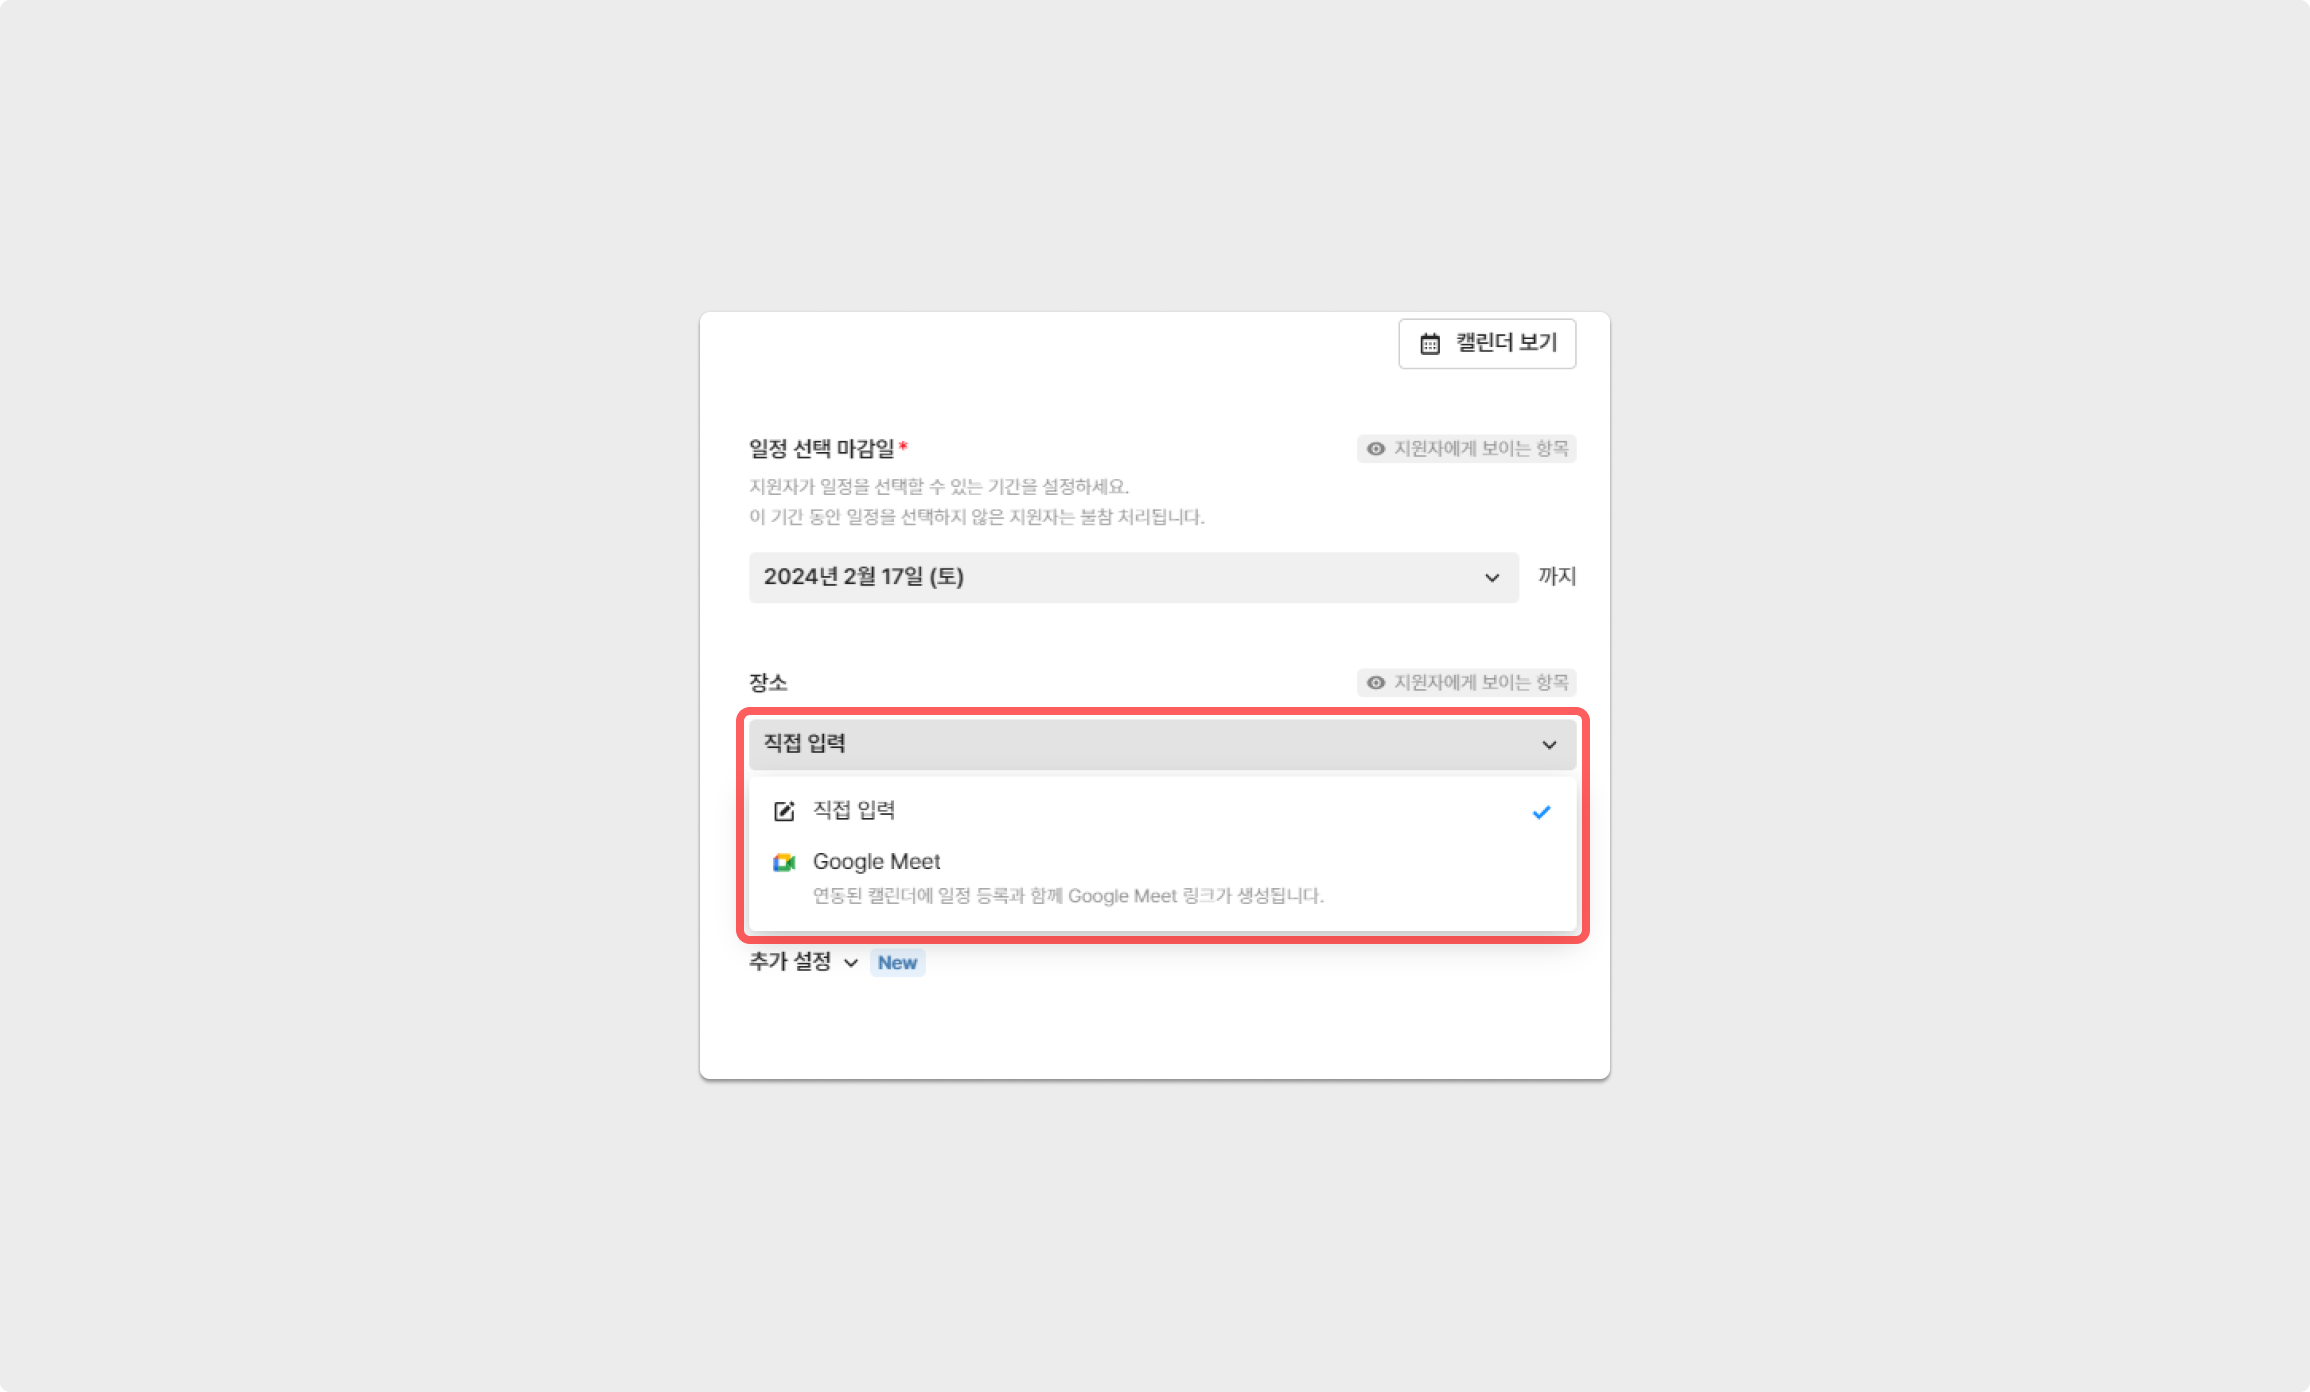Click the blue checkmark on 직접 입력
Image resolution: width=2310 pixels, height=1392 pixels.
coord(1541,812)
